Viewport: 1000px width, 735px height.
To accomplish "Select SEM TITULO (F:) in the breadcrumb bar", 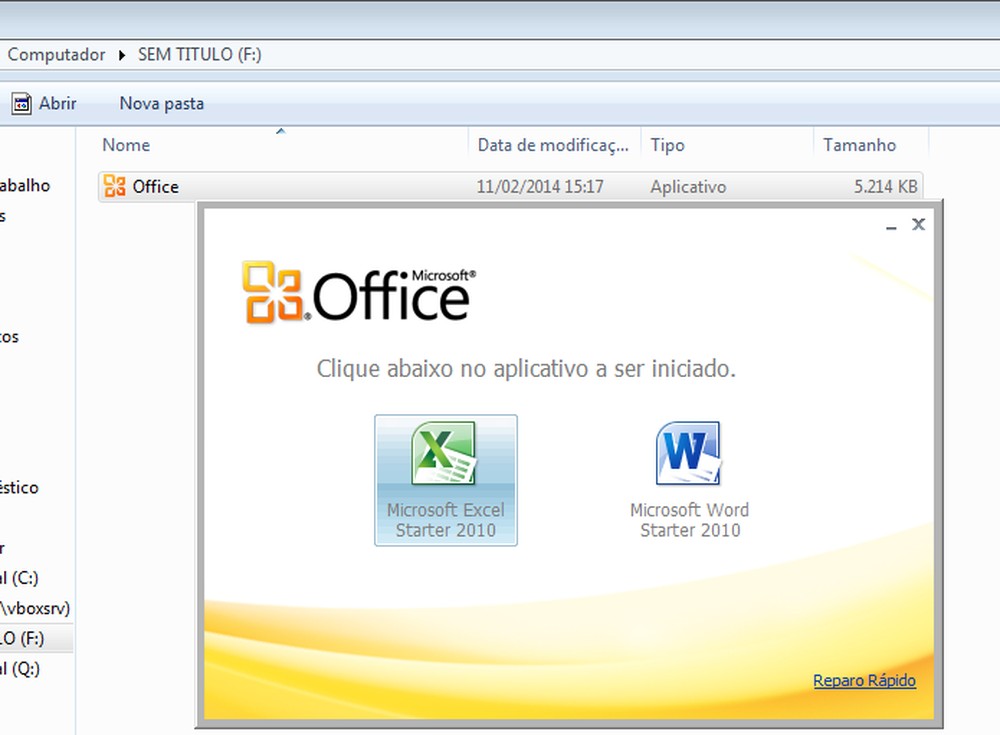I will 200,54.
